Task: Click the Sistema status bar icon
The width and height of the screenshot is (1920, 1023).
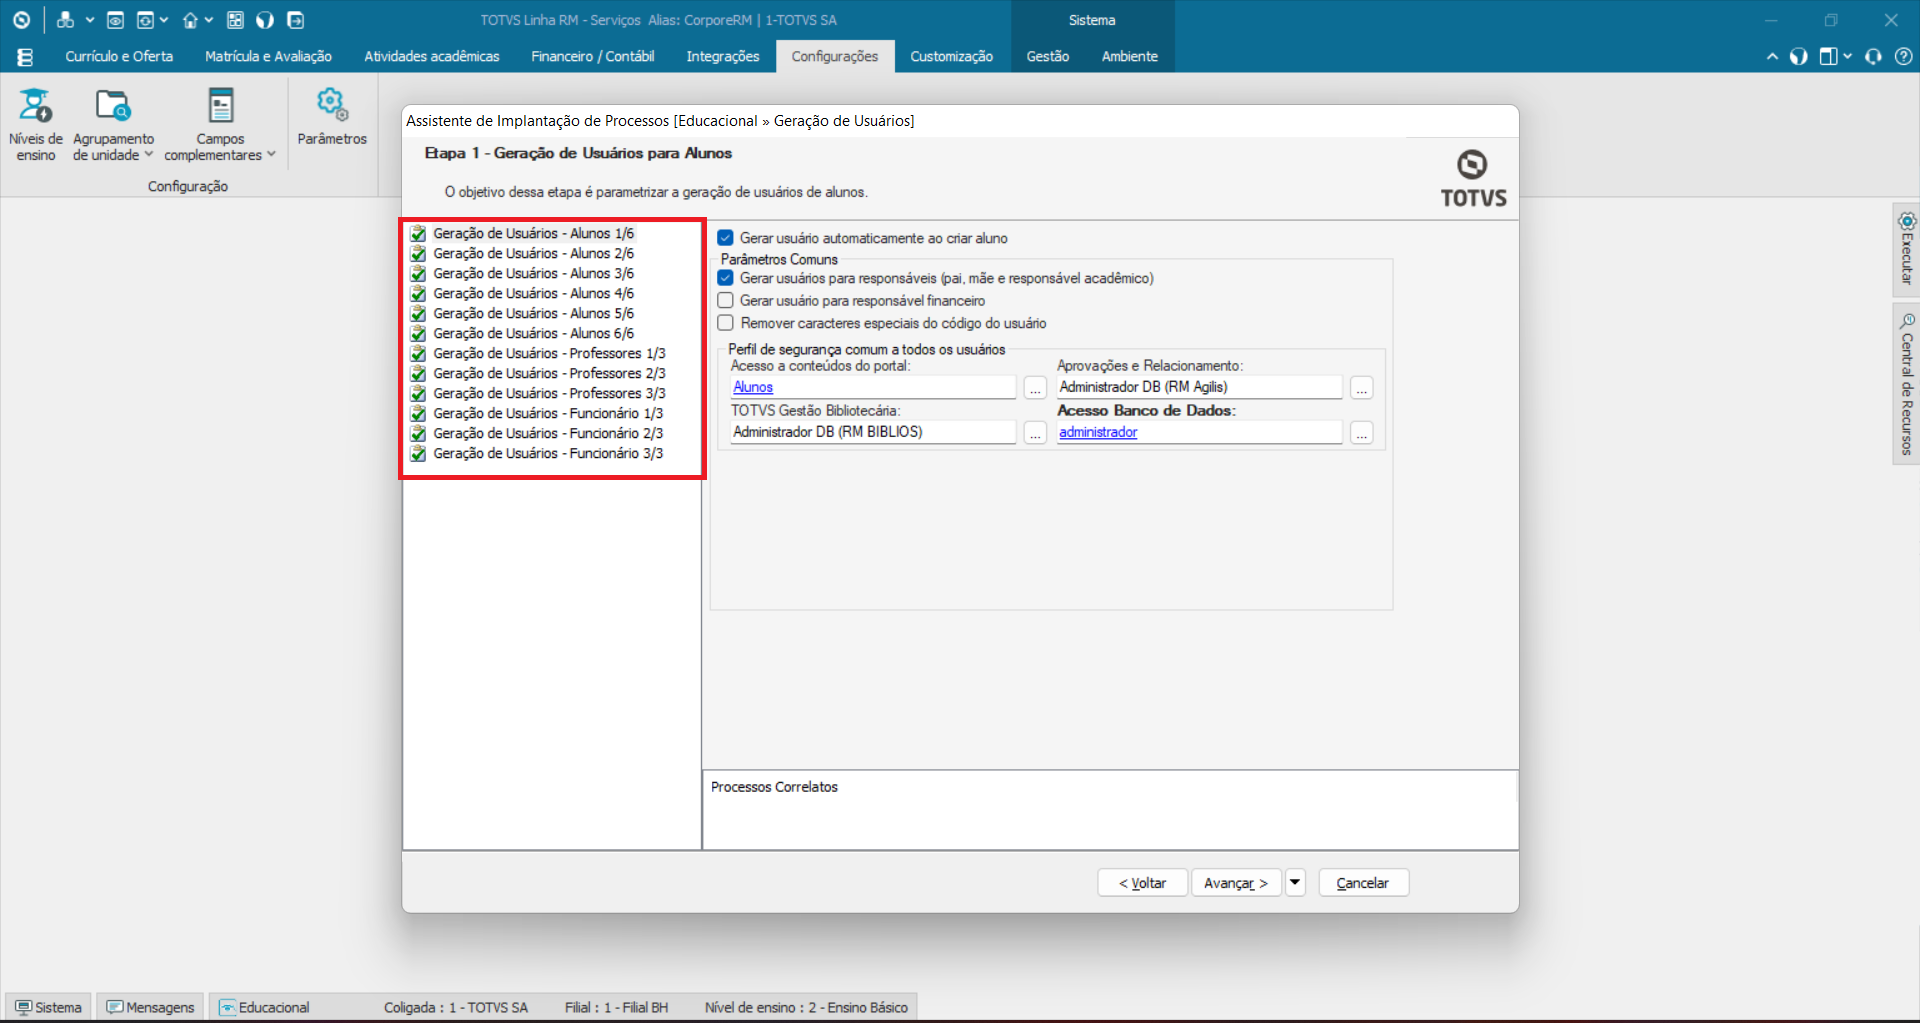Action: tap(23, 1007)
